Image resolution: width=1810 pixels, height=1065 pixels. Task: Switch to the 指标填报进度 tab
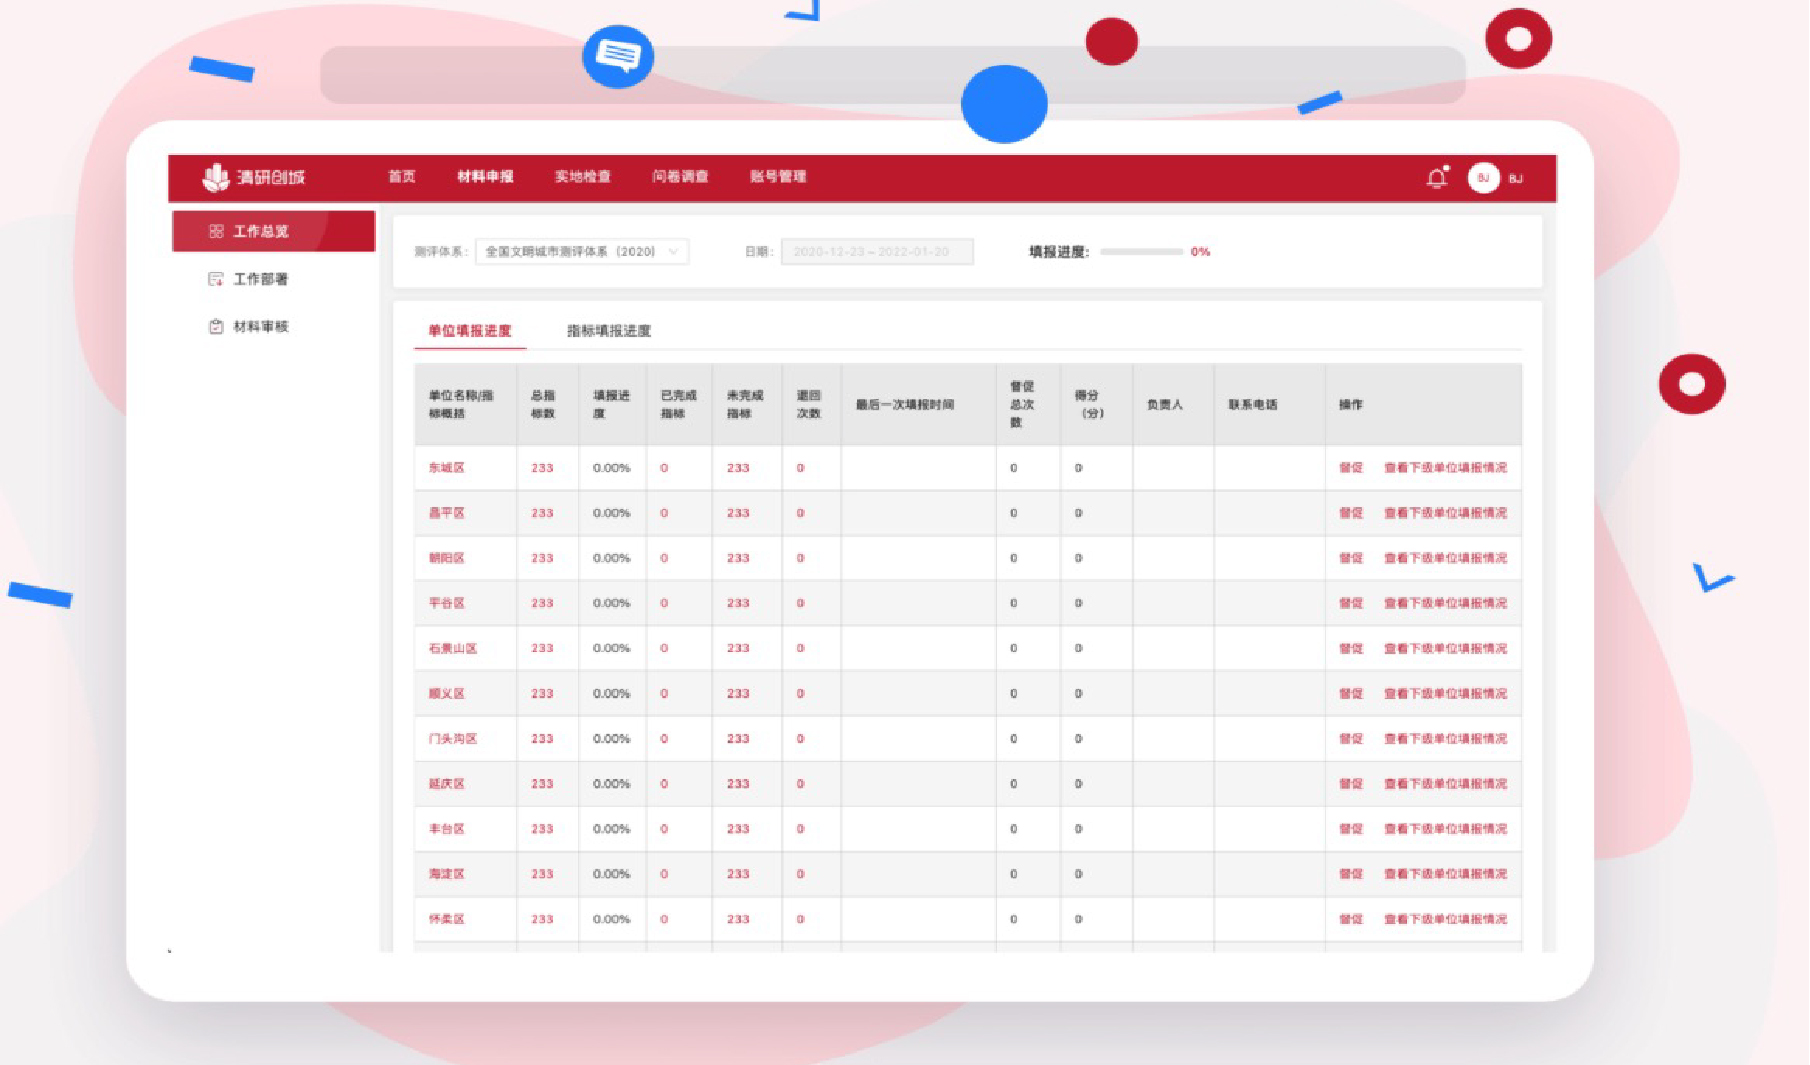608,331
